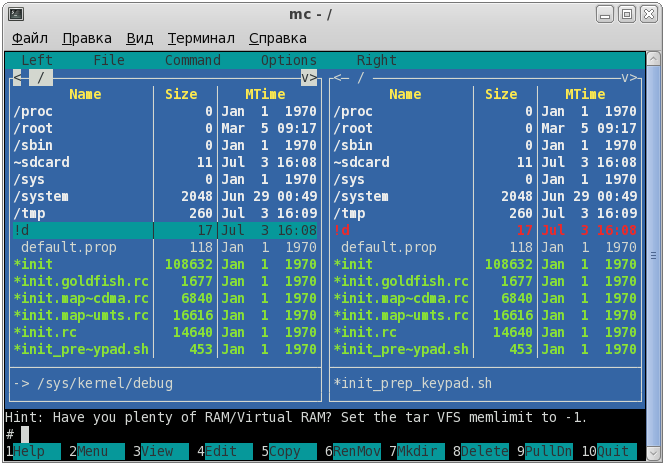This screenshot has height=464, width=665.
Task: Select /system in left panel
Action: [x=165, y=196]
